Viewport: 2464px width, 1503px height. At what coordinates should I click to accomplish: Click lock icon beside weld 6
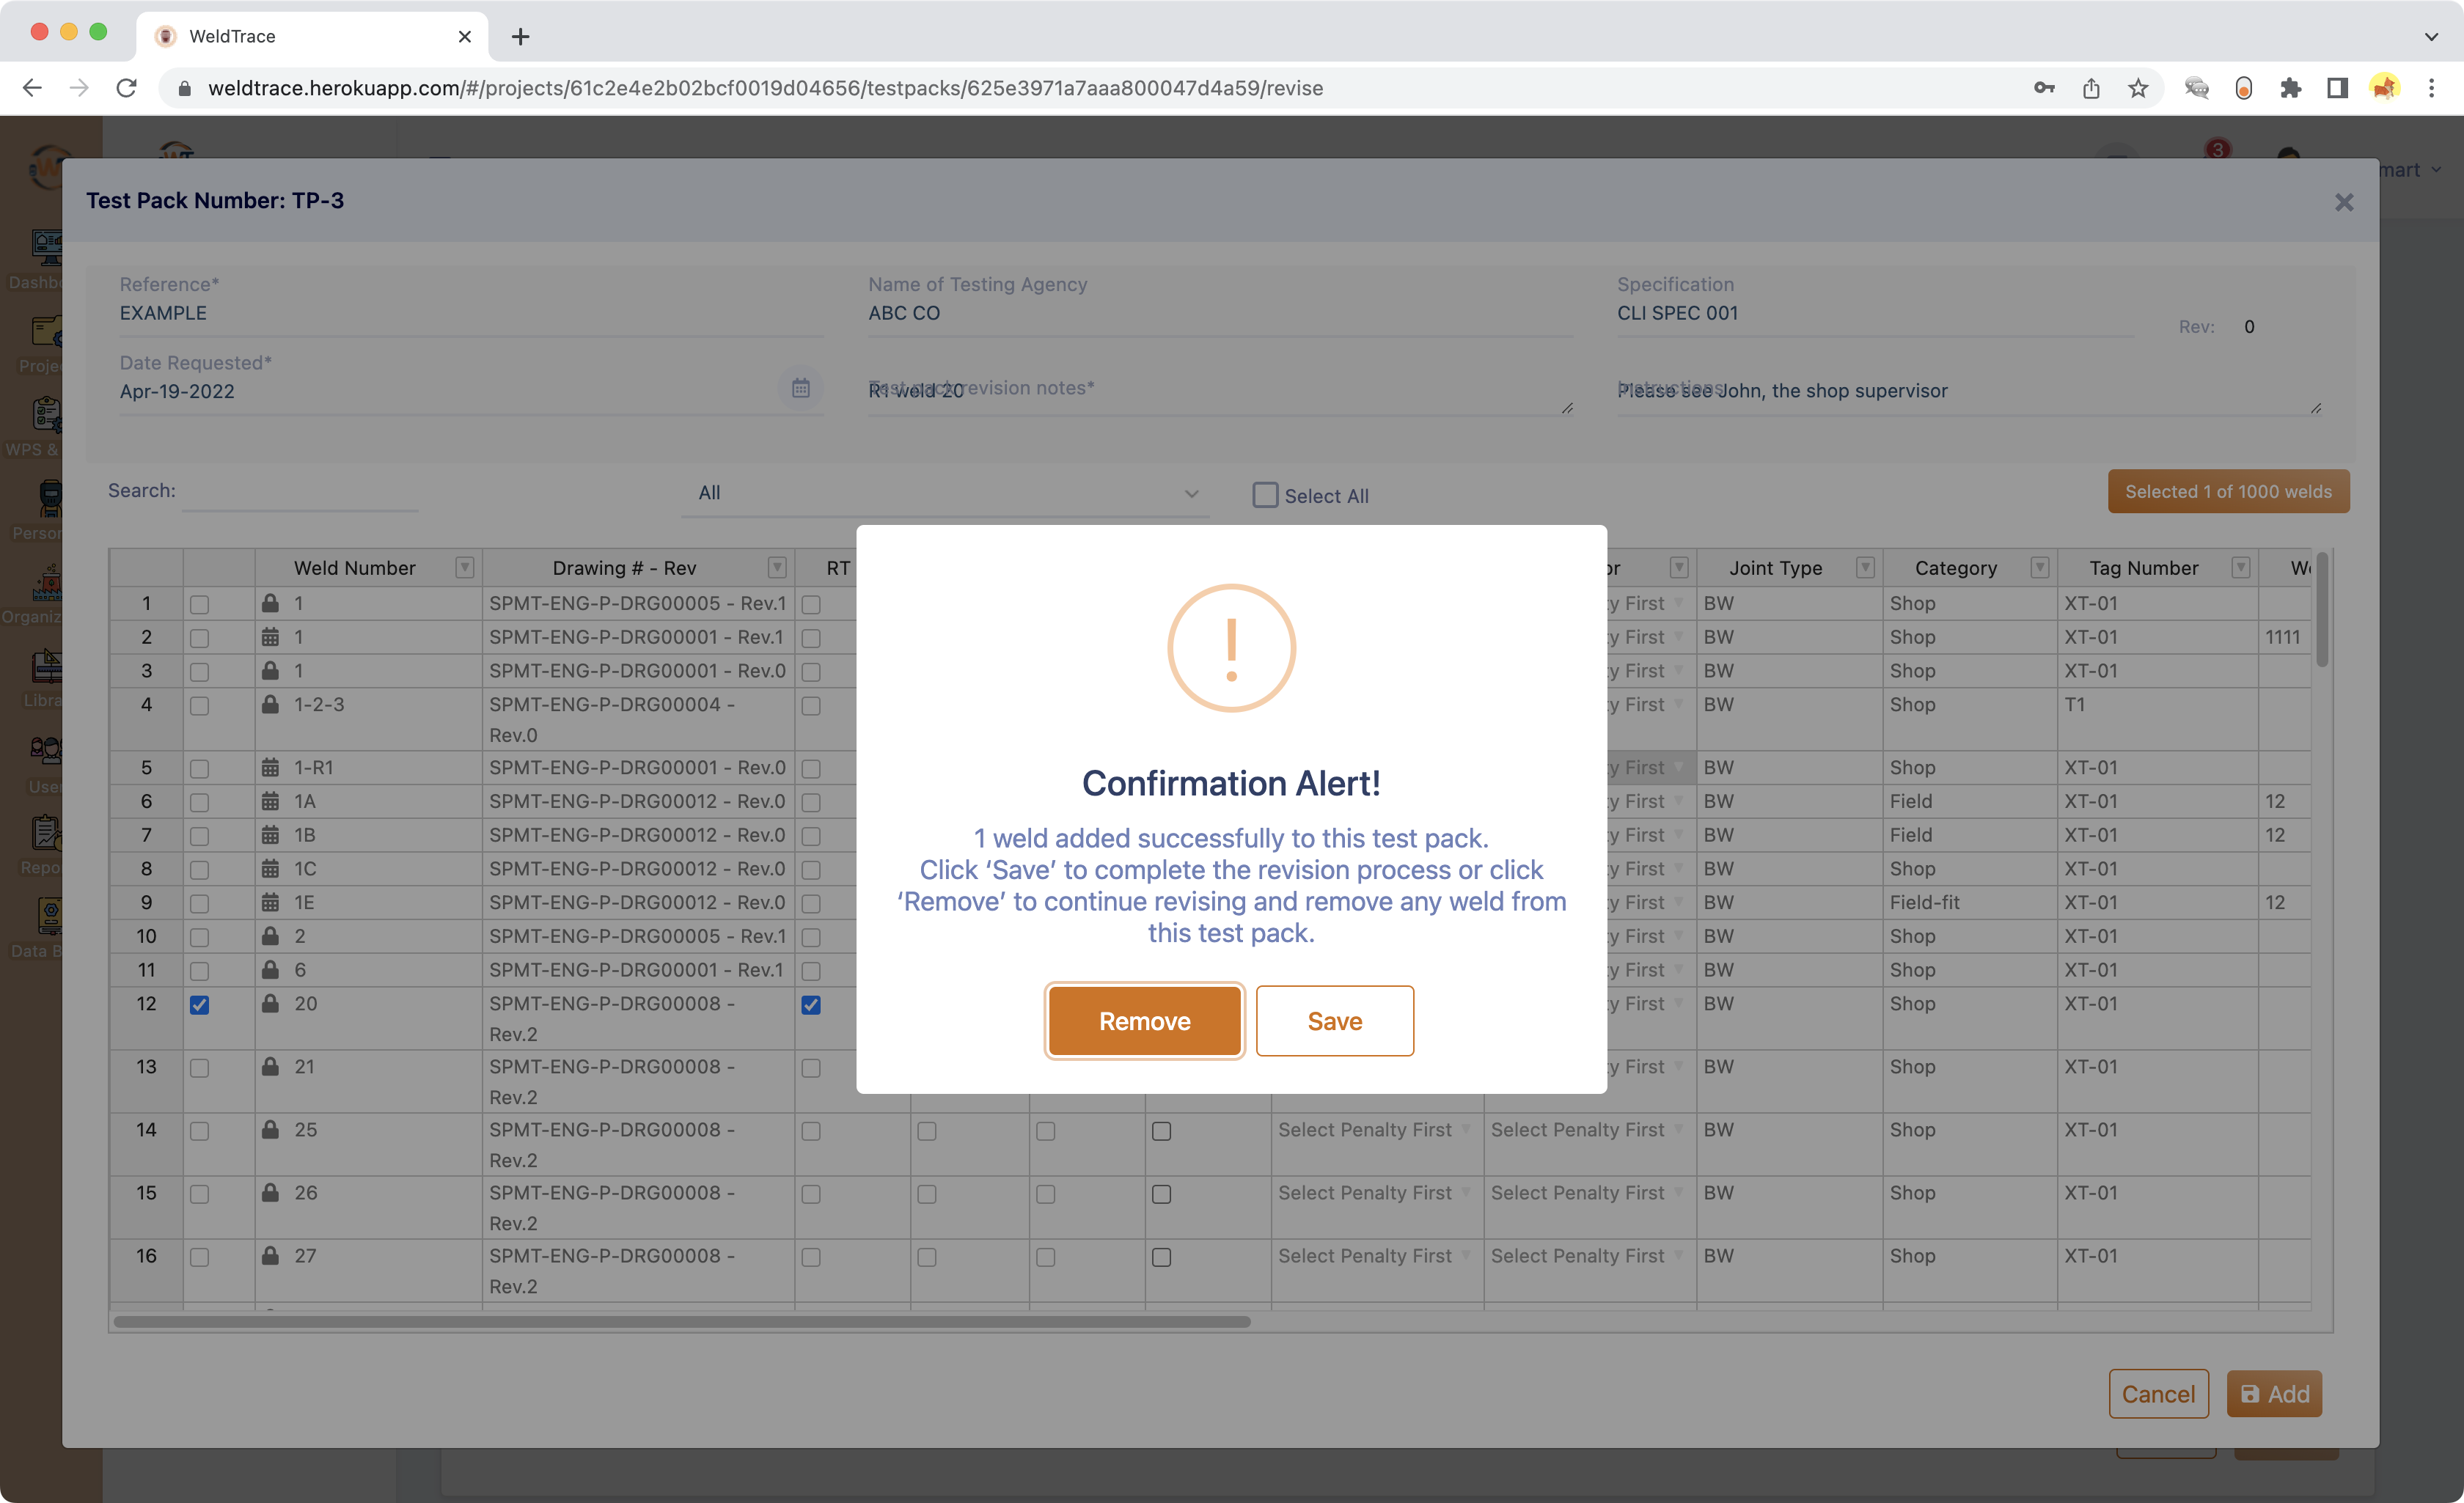[270, 969]
